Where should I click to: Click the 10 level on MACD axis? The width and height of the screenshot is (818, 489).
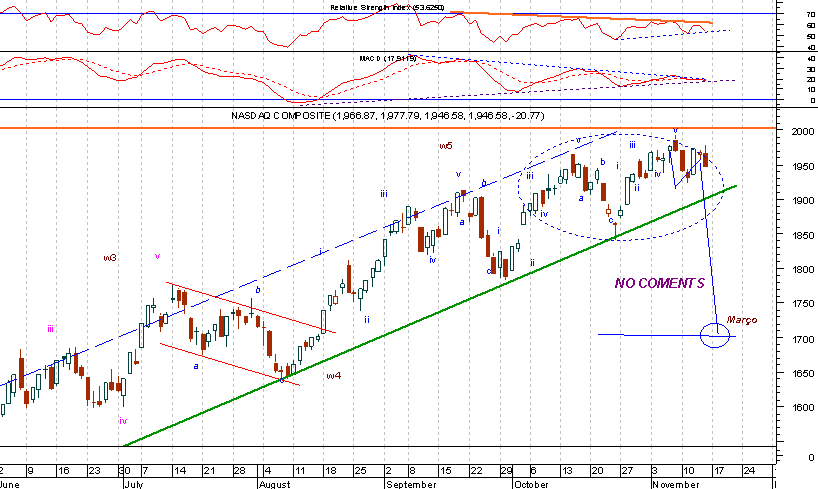click(x=810, y=90)
